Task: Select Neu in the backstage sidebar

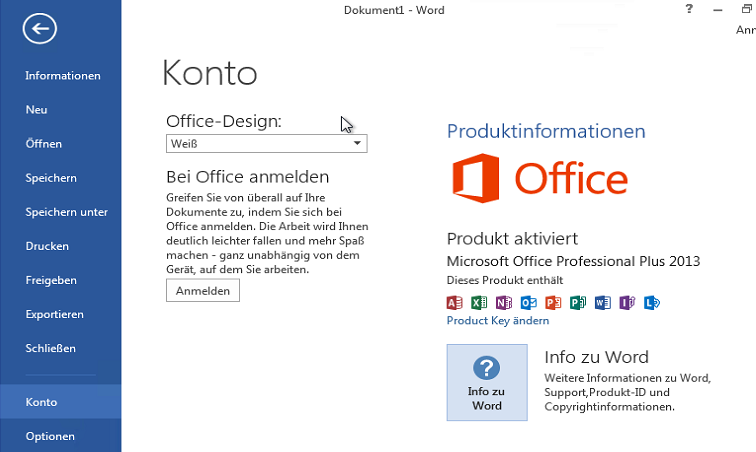Action: [x=36, y=110]
